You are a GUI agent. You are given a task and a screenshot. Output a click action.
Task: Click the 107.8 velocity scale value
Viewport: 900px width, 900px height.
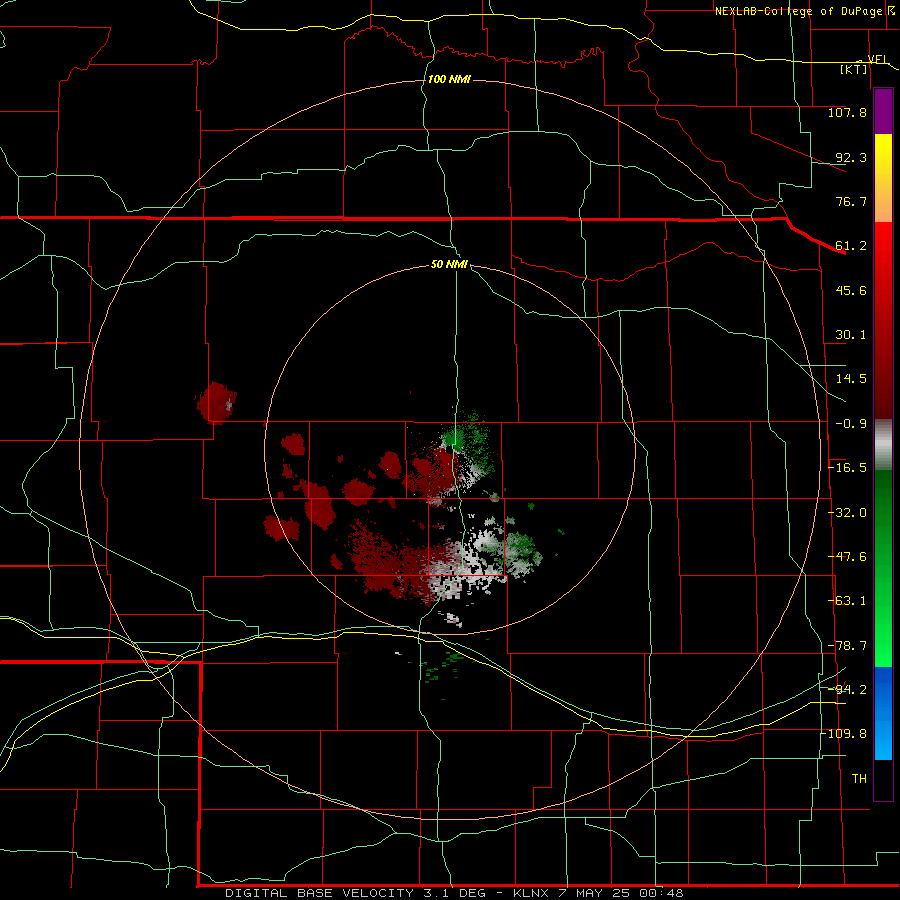(x=847, y=112)
